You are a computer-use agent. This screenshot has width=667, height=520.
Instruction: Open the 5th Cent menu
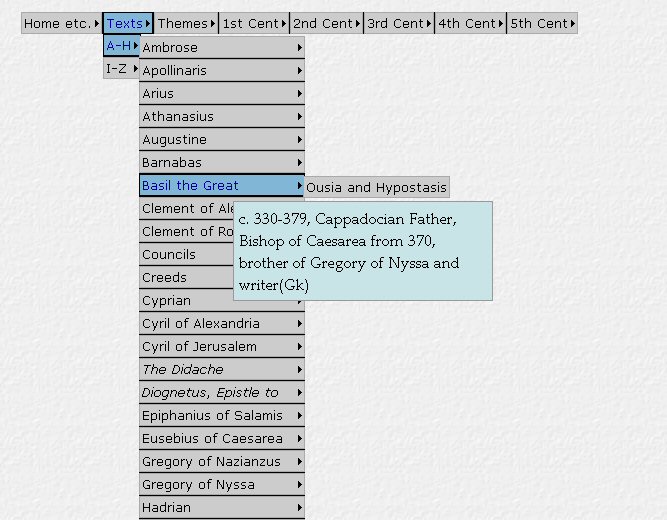(542, 23)
